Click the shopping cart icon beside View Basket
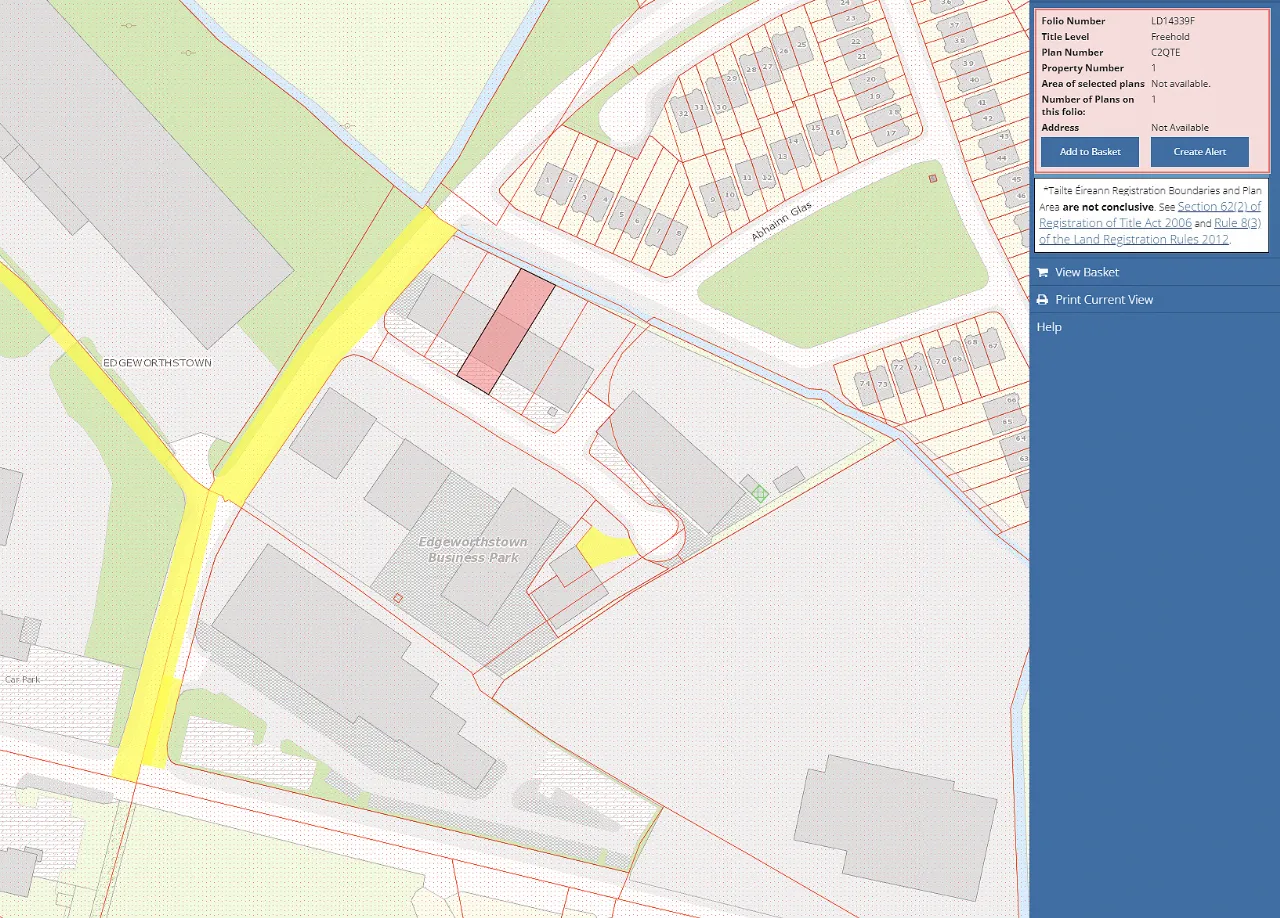The image size is (1280, 918). click(1043, 271)
